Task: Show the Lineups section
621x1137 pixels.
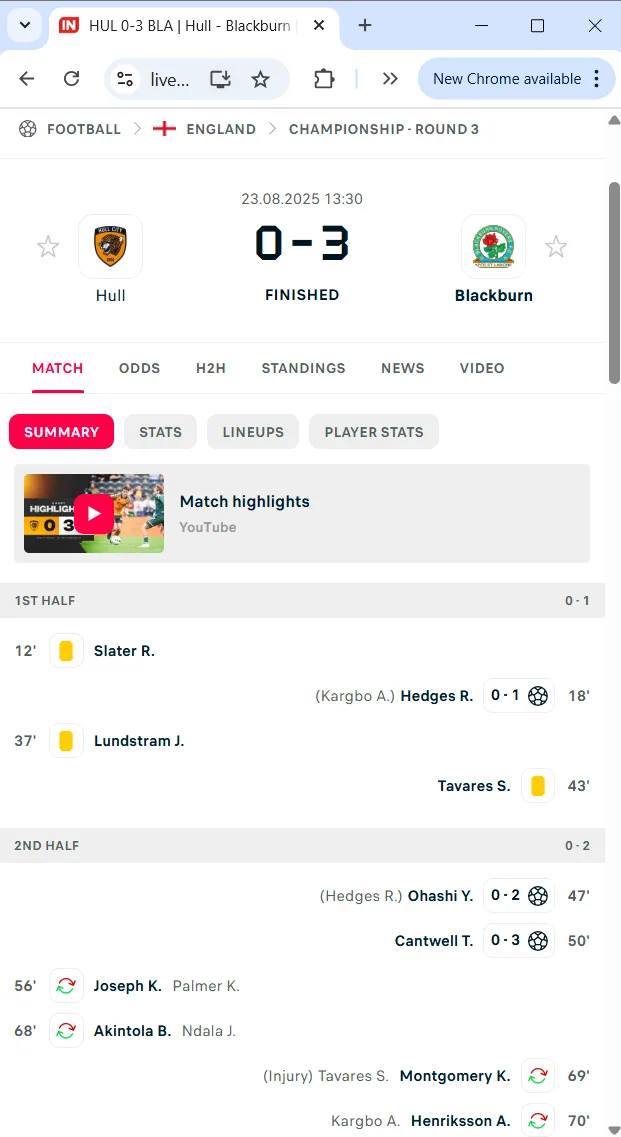Action: coord(253,432)
